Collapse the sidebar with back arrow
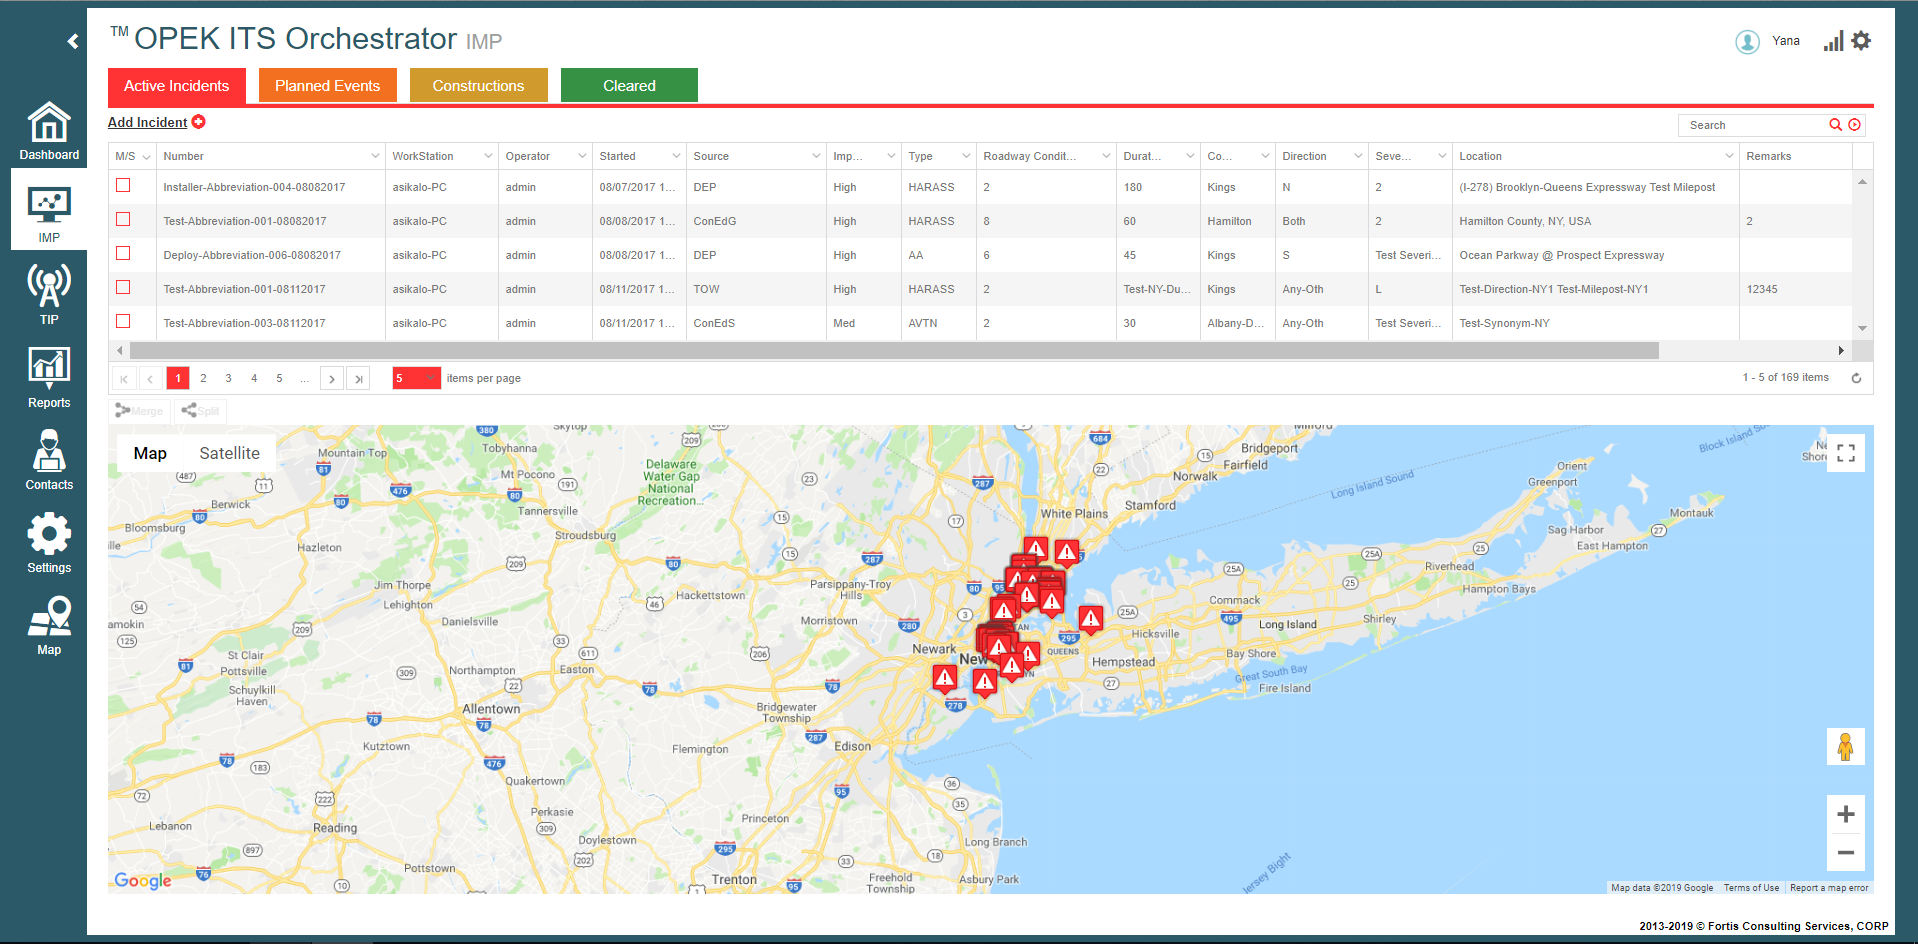The image size is (1918, 944). coord(73,41)
